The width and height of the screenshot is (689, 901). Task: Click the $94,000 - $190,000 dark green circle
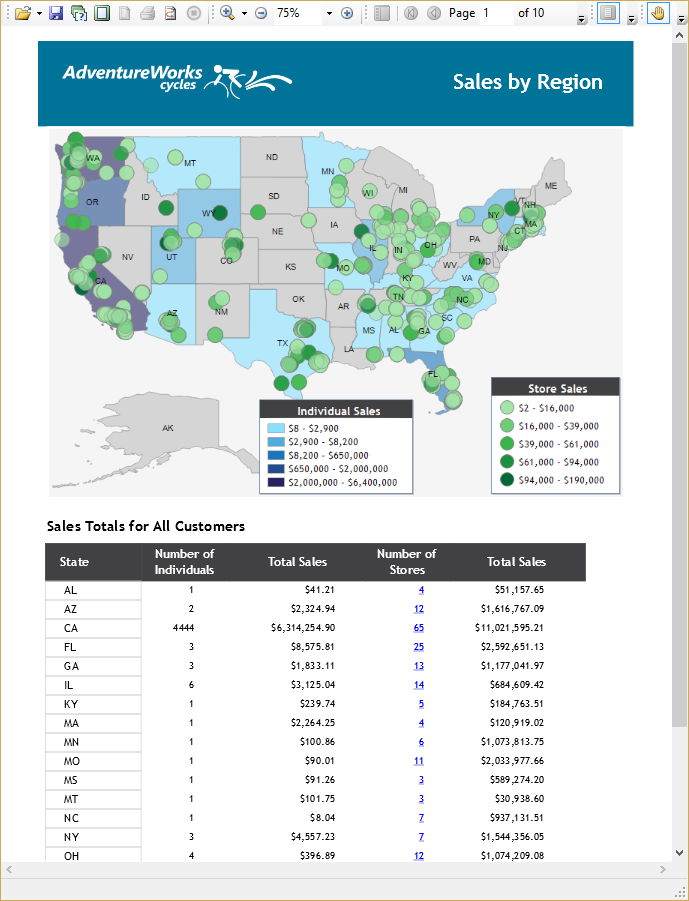coord(507,480)
